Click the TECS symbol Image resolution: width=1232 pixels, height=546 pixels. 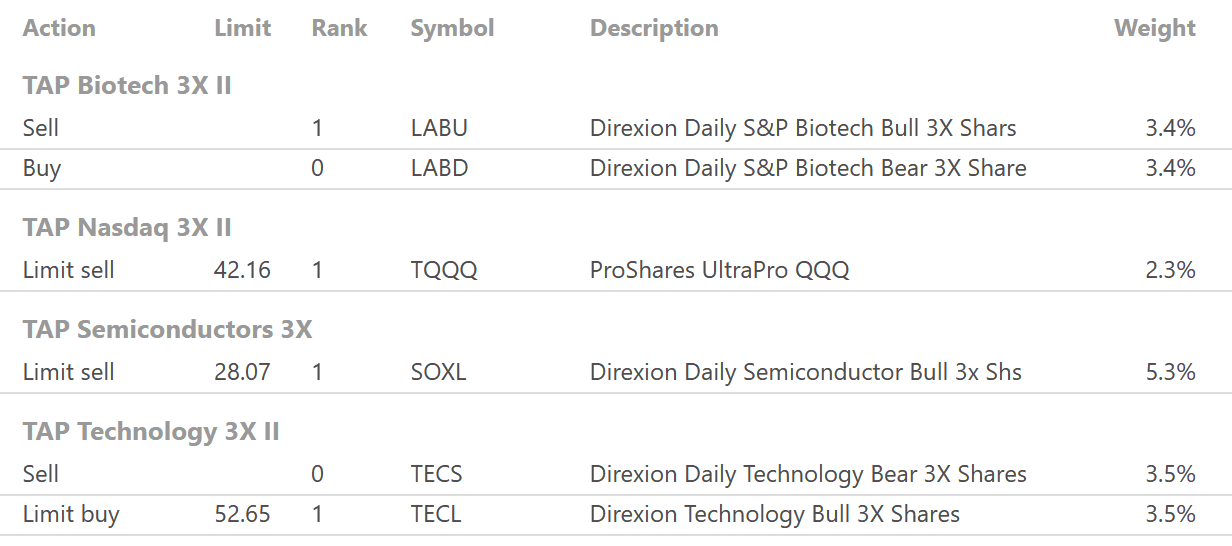click(436, 474)
